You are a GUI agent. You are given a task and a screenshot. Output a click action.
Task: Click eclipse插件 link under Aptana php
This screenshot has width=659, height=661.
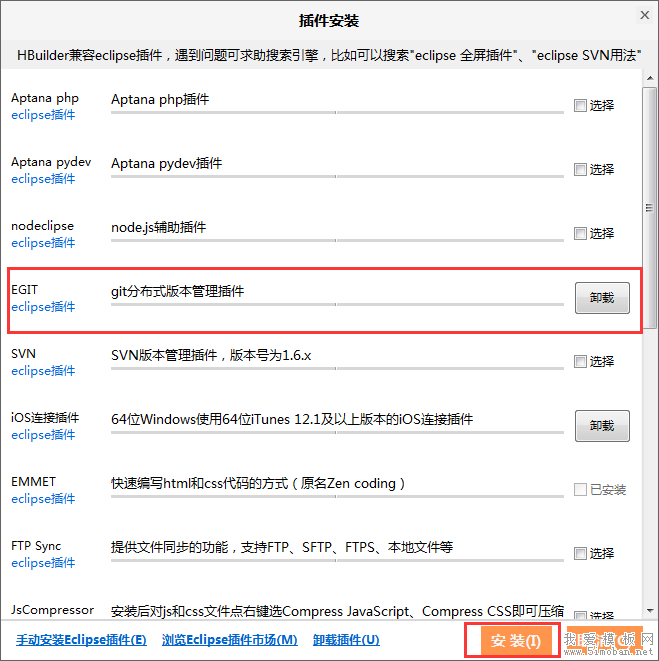coord(43,115)
